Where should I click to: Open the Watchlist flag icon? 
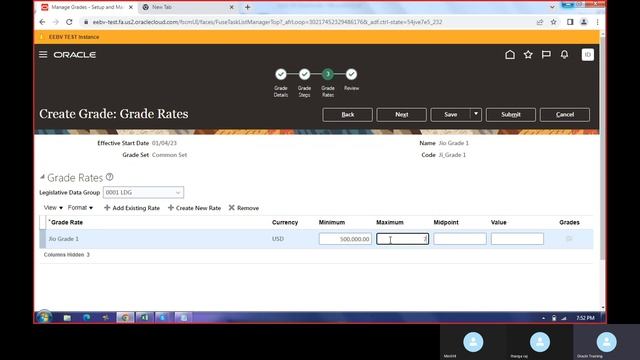(546, 55)
